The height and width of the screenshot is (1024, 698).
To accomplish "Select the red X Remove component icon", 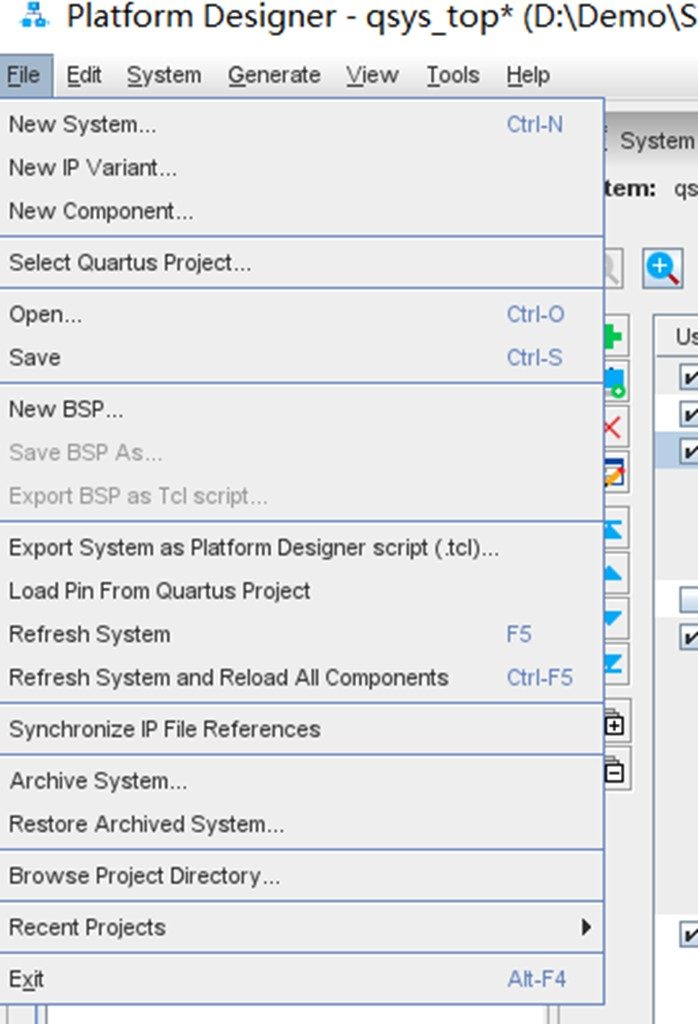I will tap(612, 422).
